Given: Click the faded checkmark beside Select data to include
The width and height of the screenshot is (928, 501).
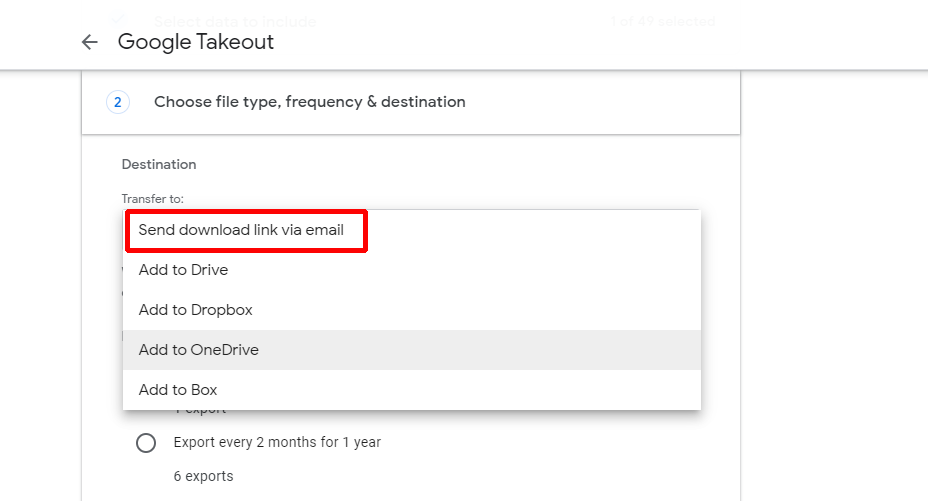Looking at the screenshot, I should (x=117, y=20).
